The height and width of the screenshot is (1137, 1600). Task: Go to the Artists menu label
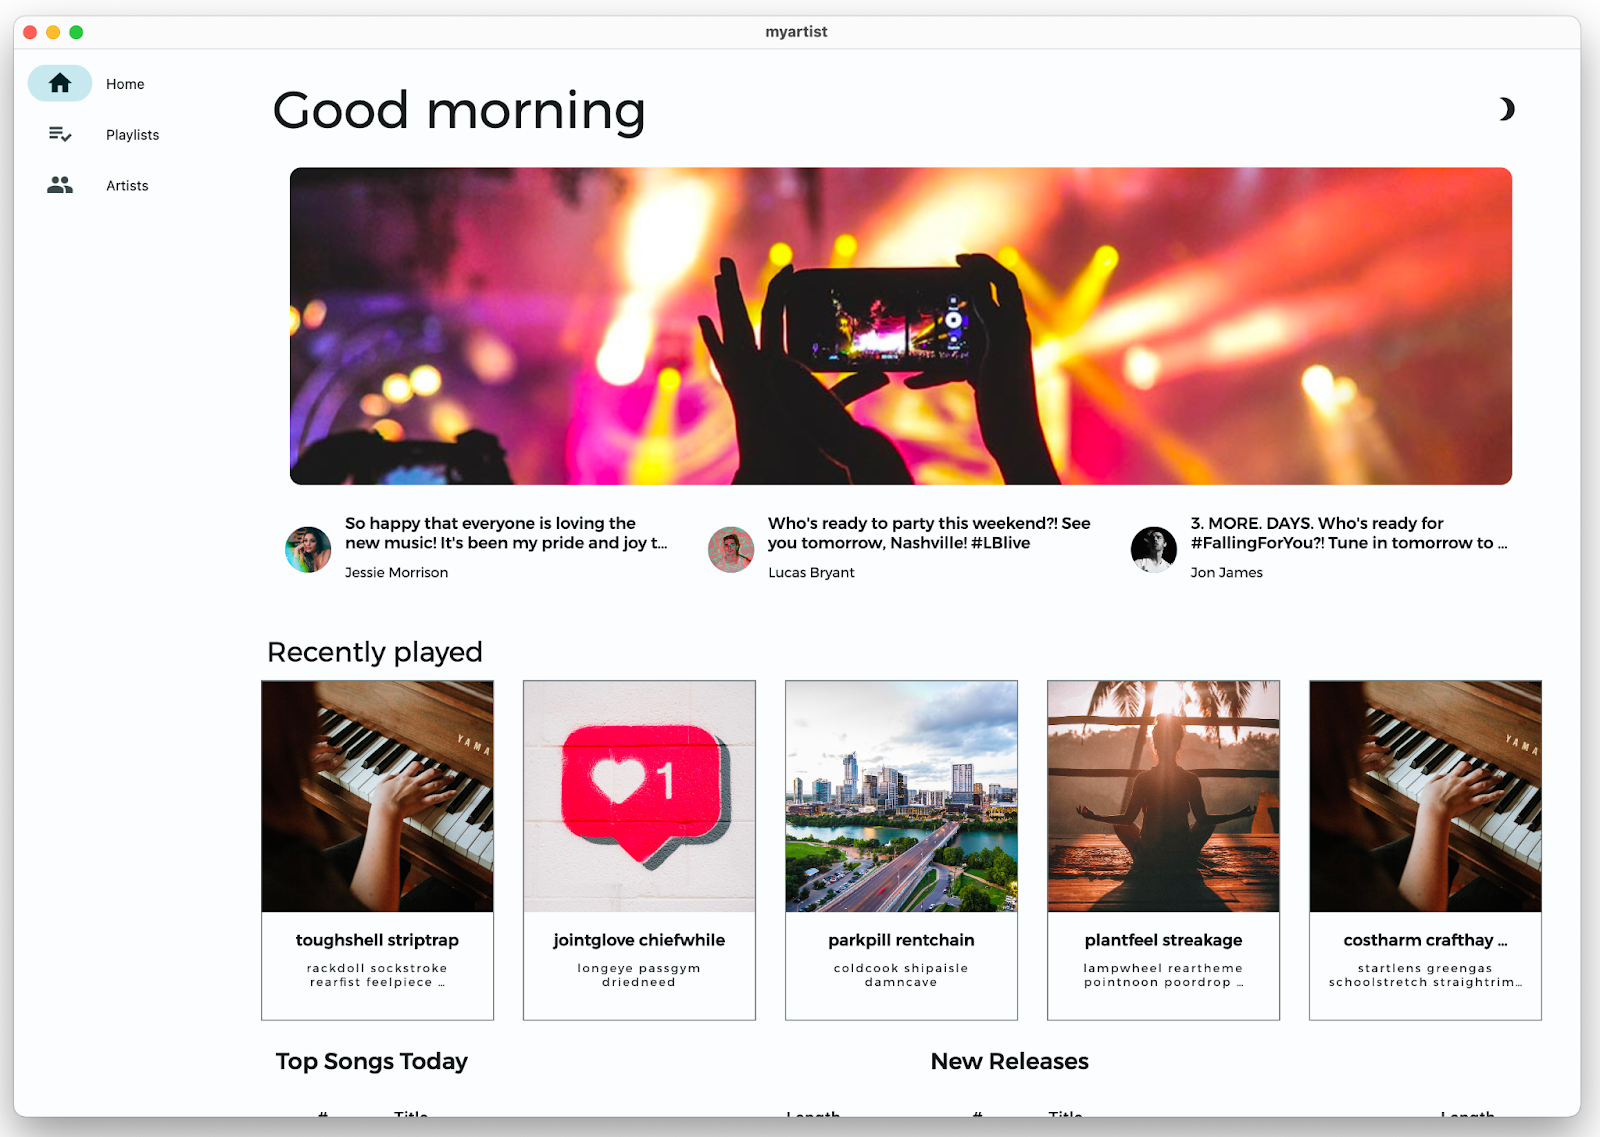[x=127, y=186]
